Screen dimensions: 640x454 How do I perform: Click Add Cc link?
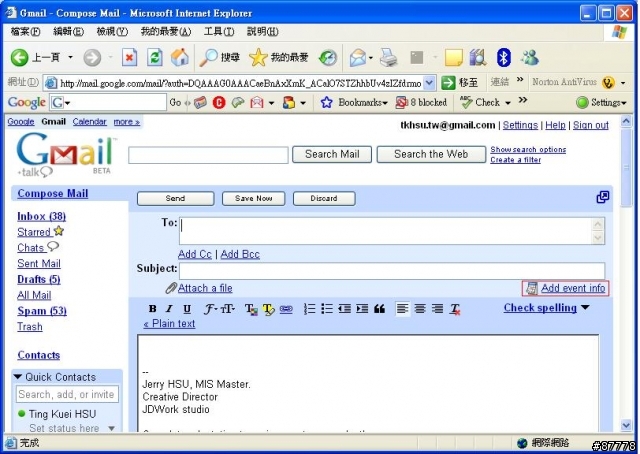tap(195, 254)
